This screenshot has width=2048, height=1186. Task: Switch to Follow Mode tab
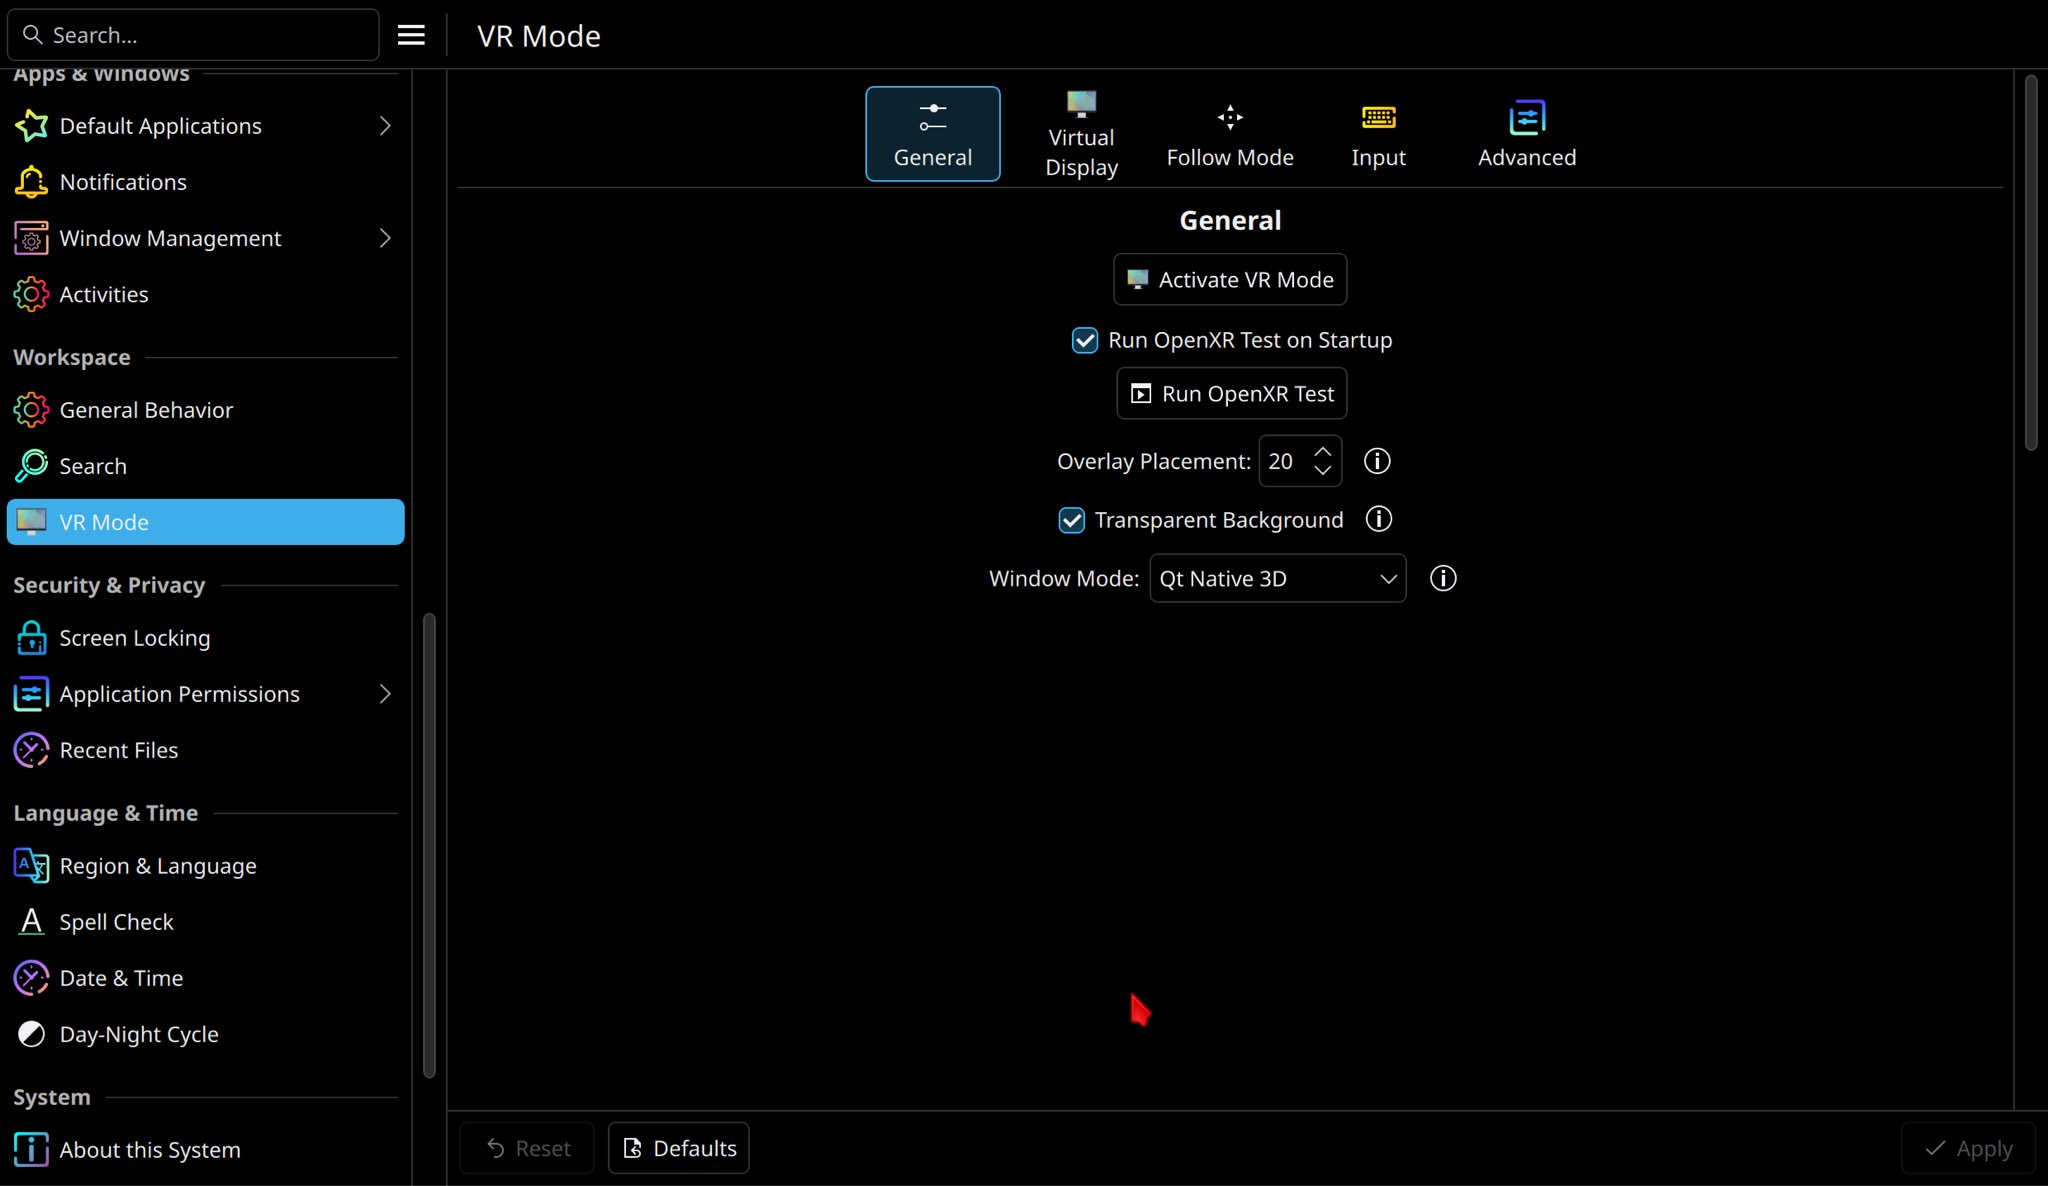coord(1229,134)
